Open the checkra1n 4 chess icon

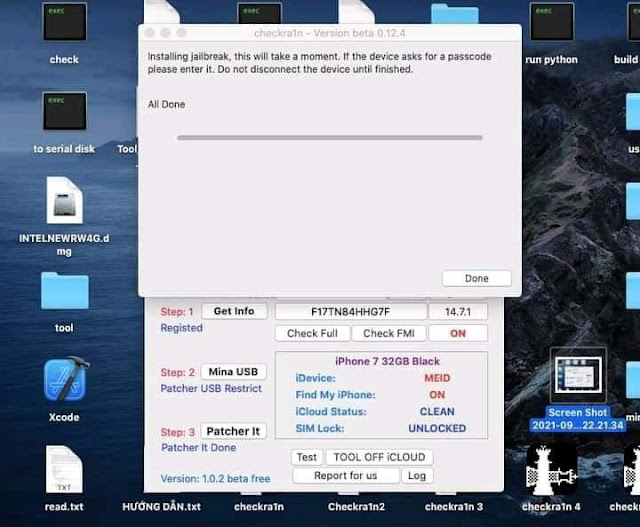click(551, 469)
